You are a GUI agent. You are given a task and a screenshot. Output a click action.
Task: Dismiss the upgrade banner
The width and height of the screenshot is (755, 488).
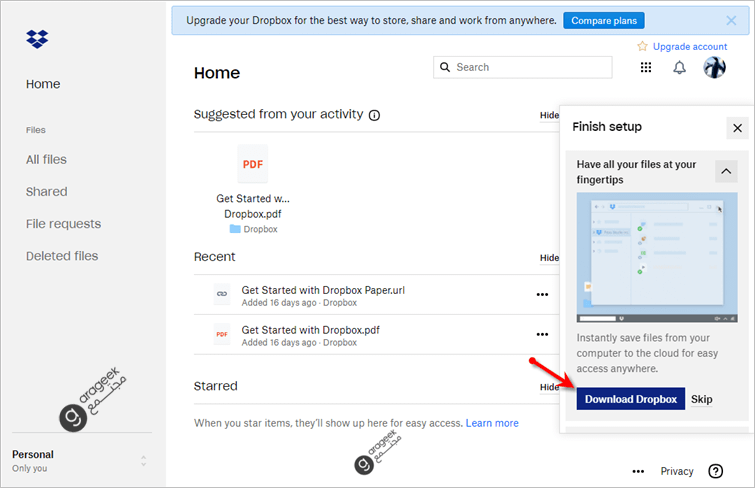731,20
